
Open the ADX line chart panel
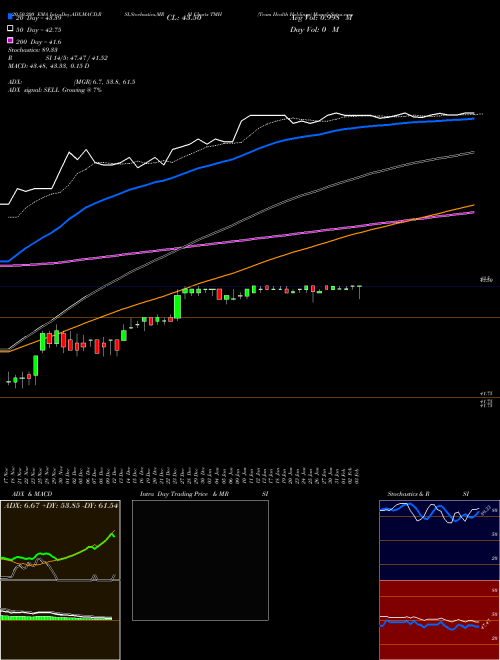pos(60,540)
